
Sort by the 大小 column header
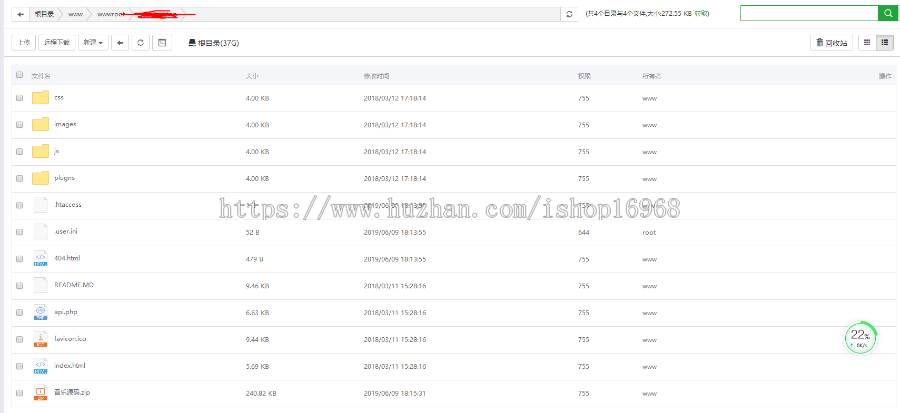click(x=252, y=76)
